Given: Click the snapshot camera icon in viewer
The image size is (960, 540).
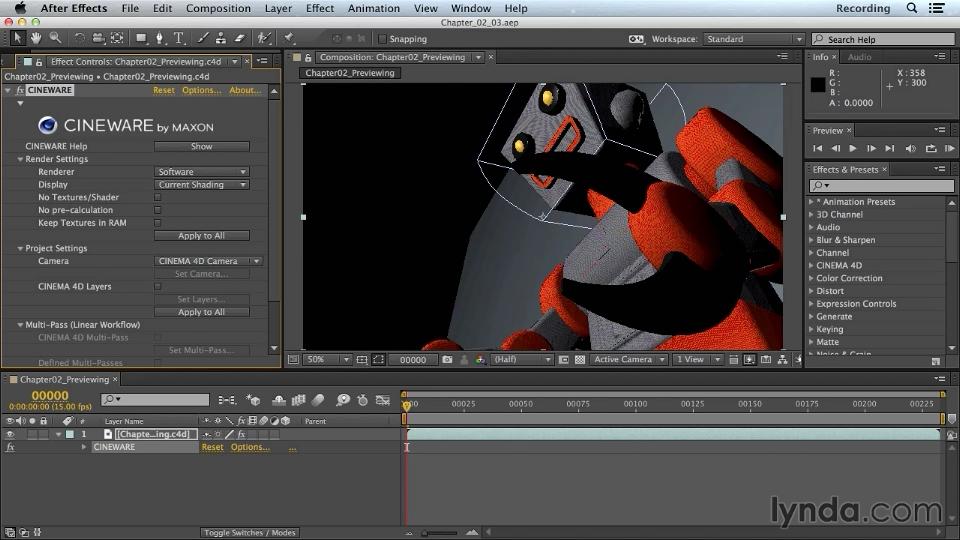Looking at the screenshot, I should [x=447, y=359].
